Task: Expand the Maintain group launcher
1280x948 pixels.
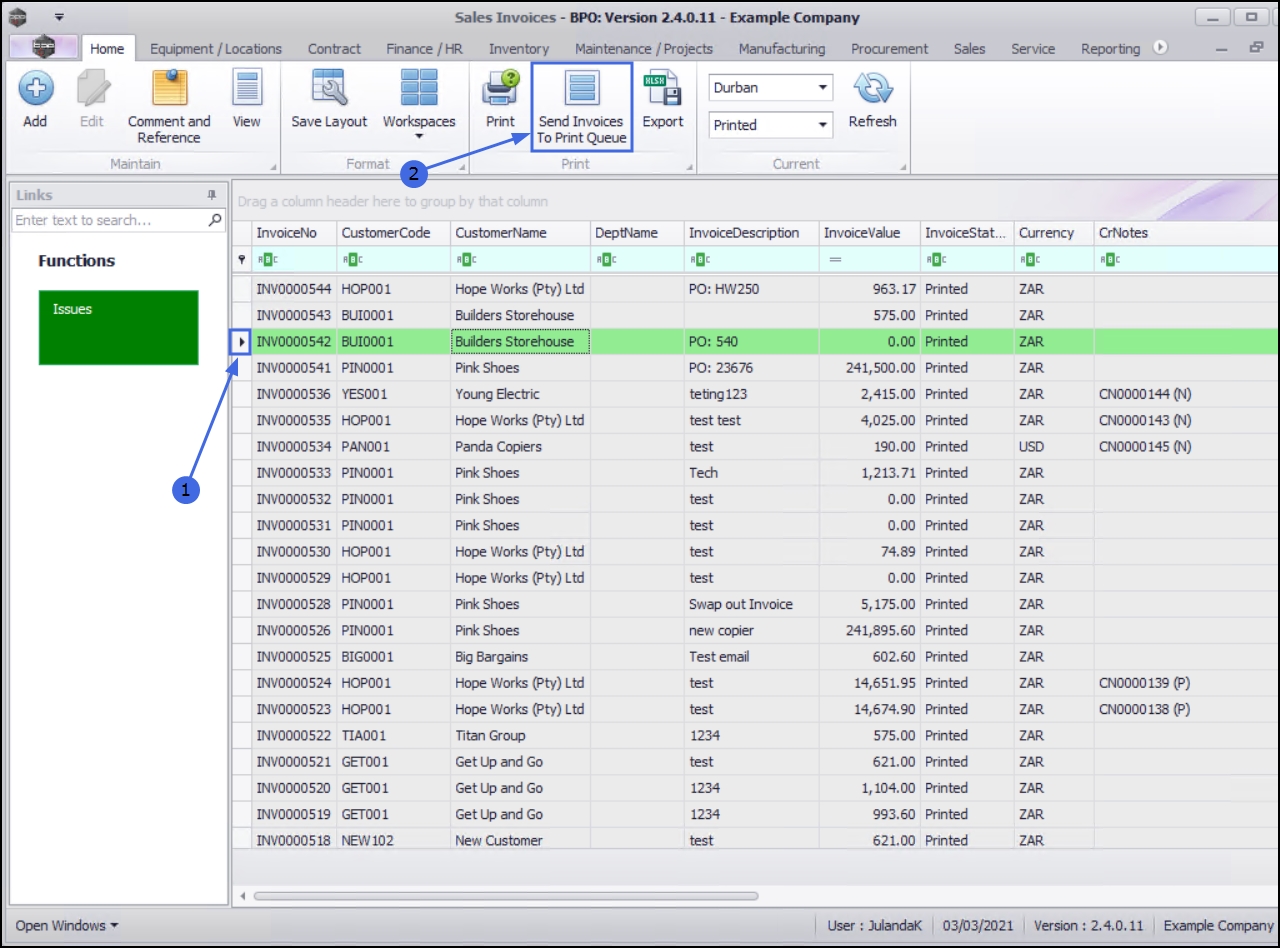Action: [274, 166]
